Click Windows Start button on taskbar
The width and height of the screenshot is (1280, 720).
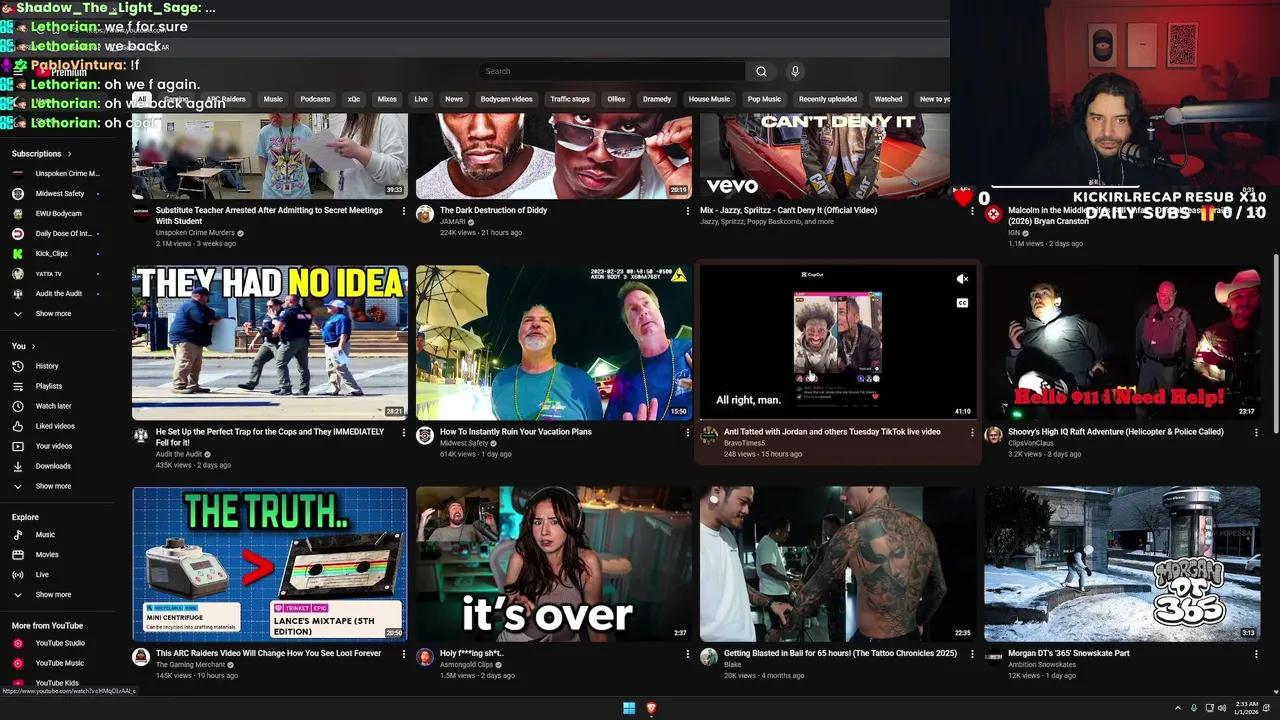(x=629, y=708)
